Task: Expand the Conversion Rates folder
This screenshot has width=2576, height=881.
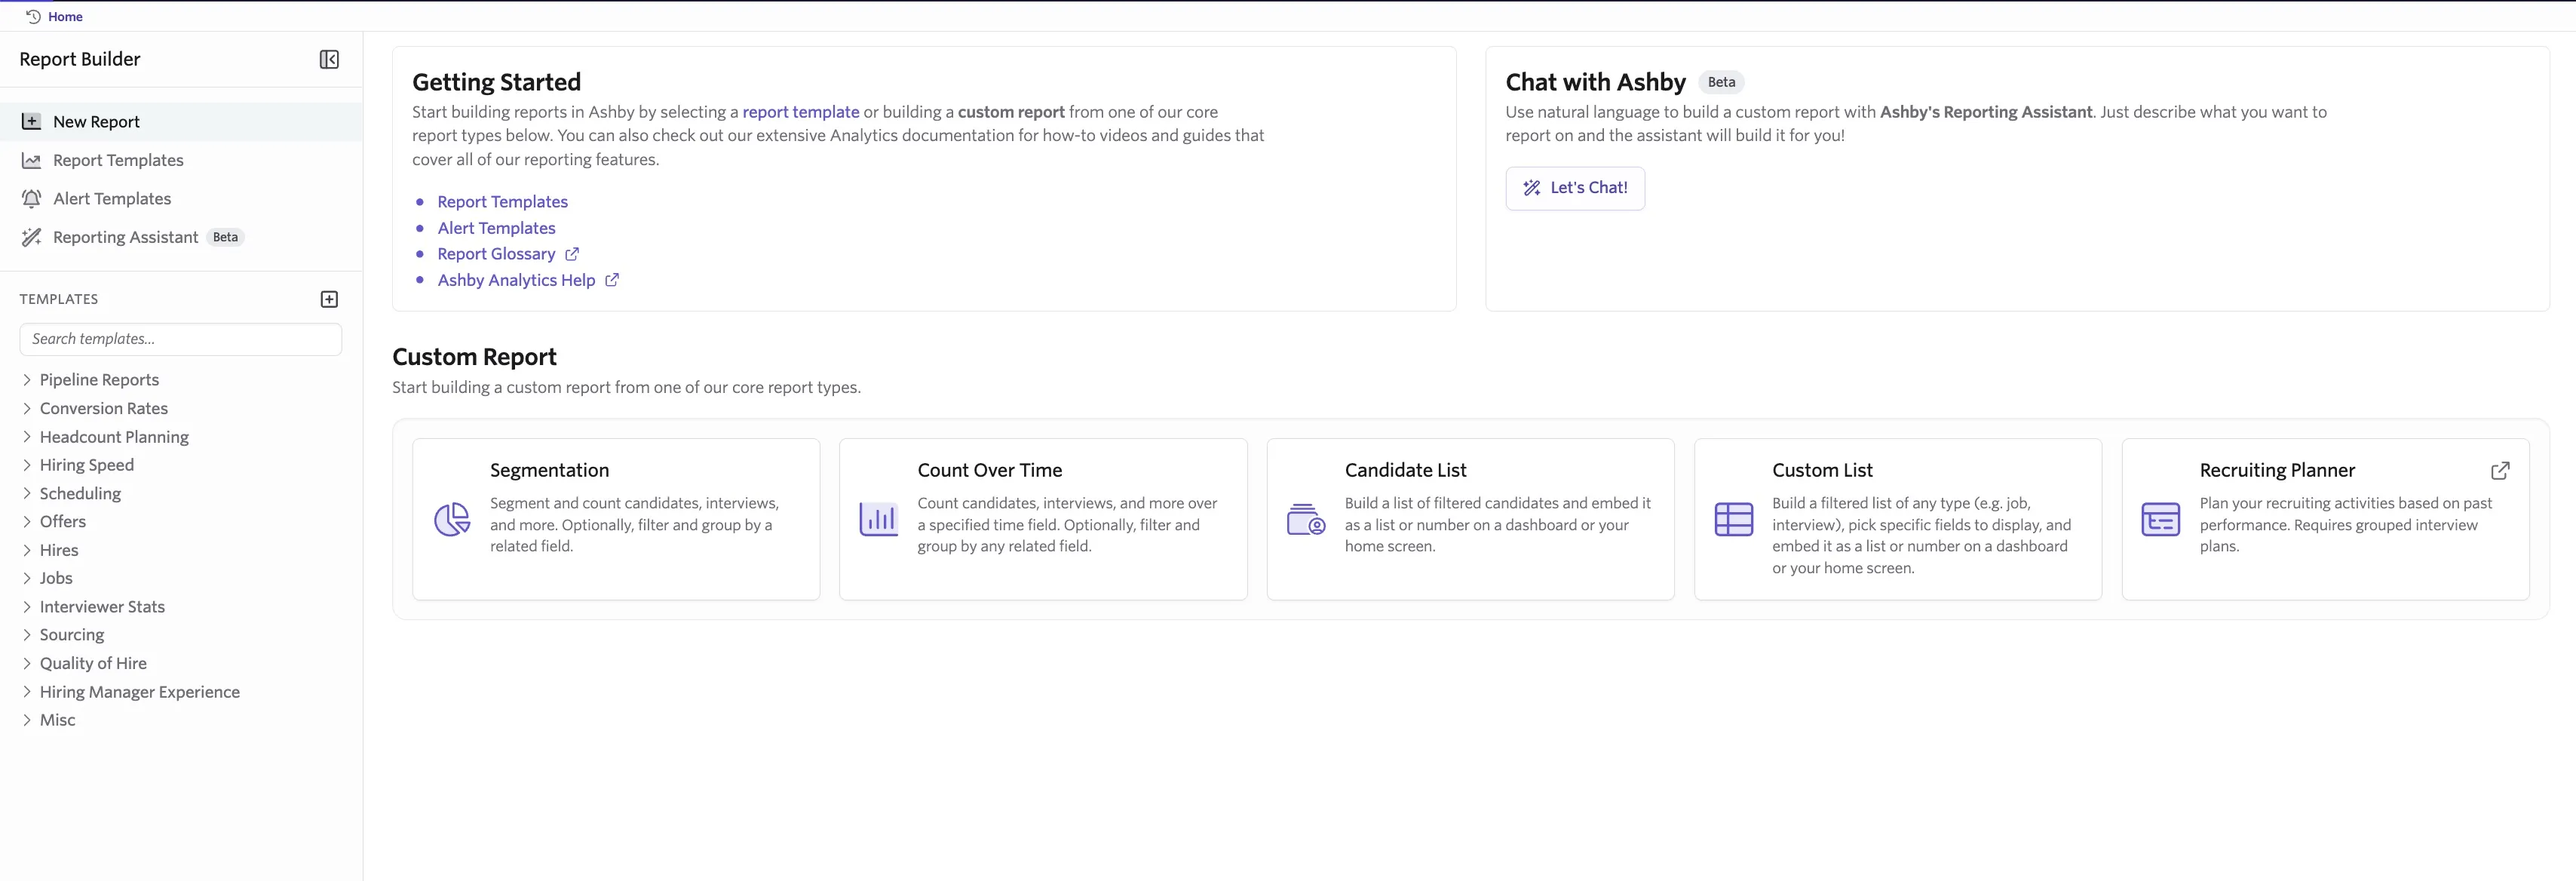Action: (27, 408)
